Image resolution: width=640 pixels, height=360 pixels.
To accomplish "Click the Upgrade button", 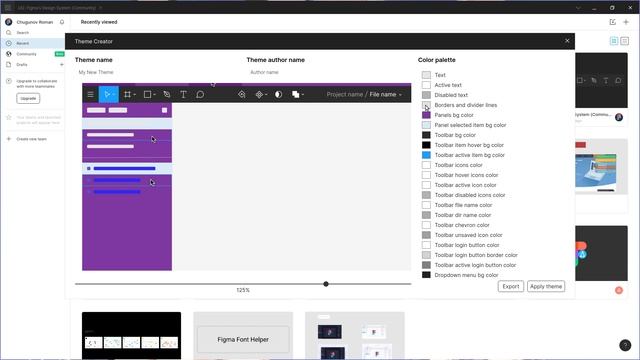I will pyautogui.click(x=28, y=98).
